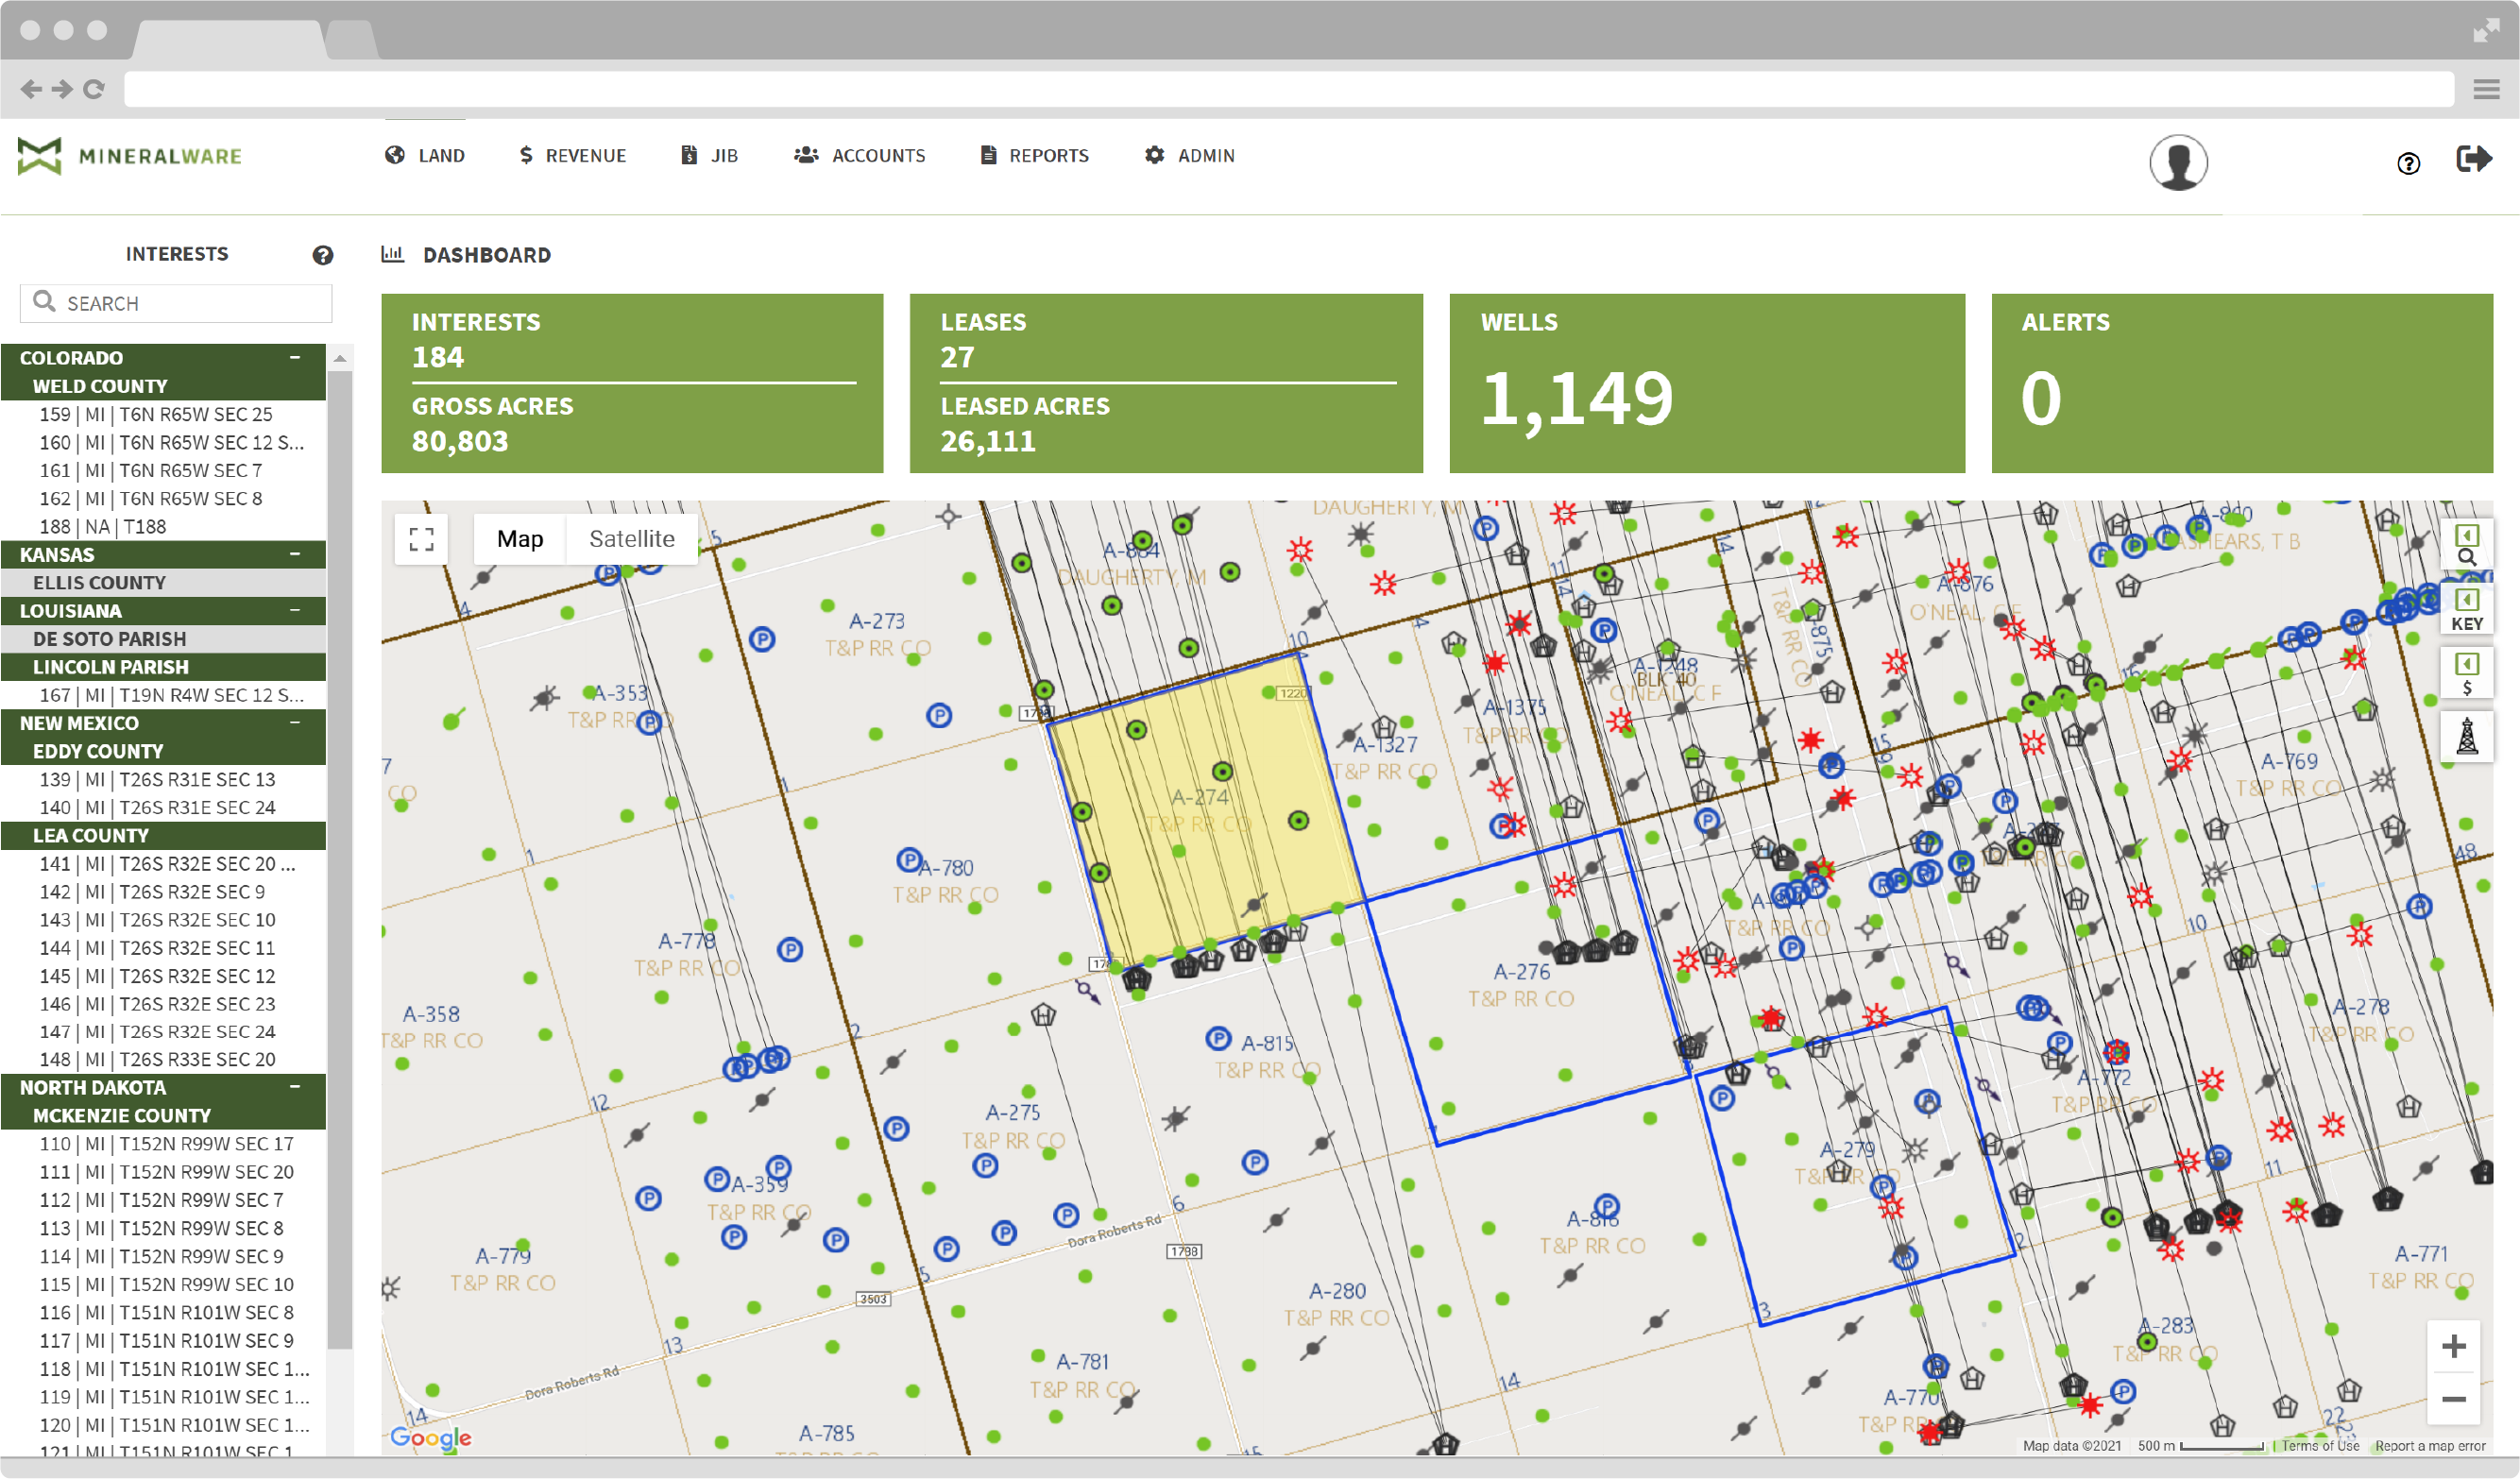The width and height of the screenshot is (2520, 1479).
Task: Expand the map search panel
Action: coord(2467,545)
